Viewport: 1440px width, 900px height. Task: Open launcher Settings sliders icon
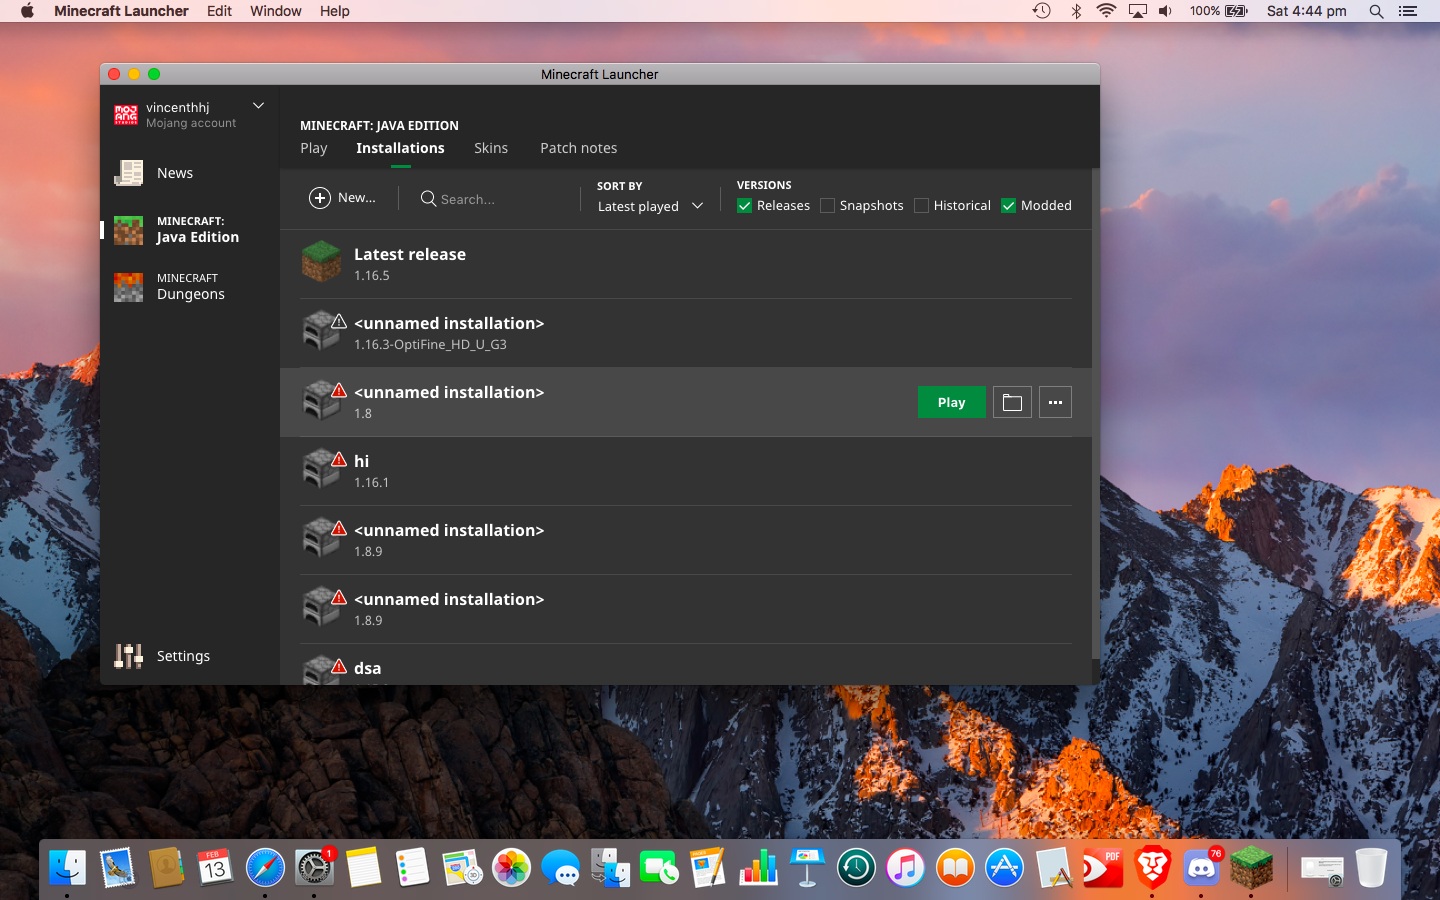pos(128,656)
